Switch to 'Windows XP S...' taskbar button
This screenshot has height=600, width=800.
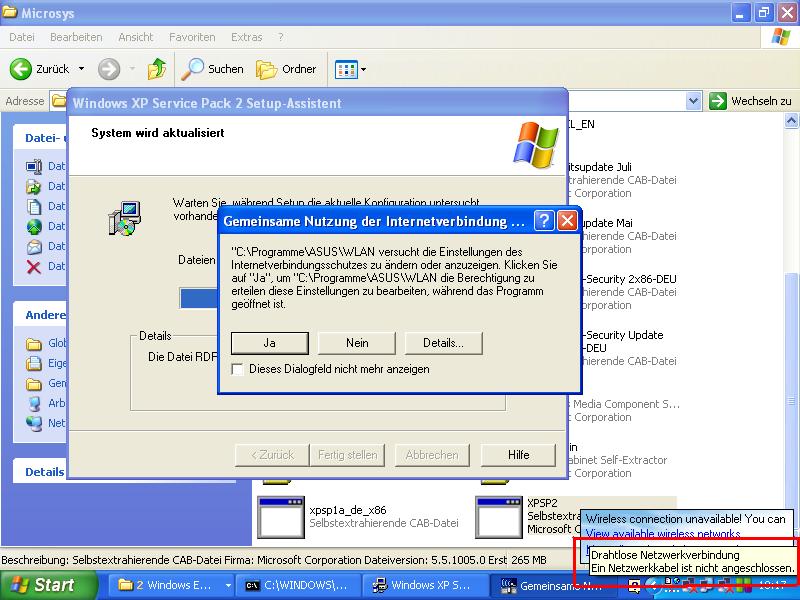pyautogui.click(x=426, y=585)
